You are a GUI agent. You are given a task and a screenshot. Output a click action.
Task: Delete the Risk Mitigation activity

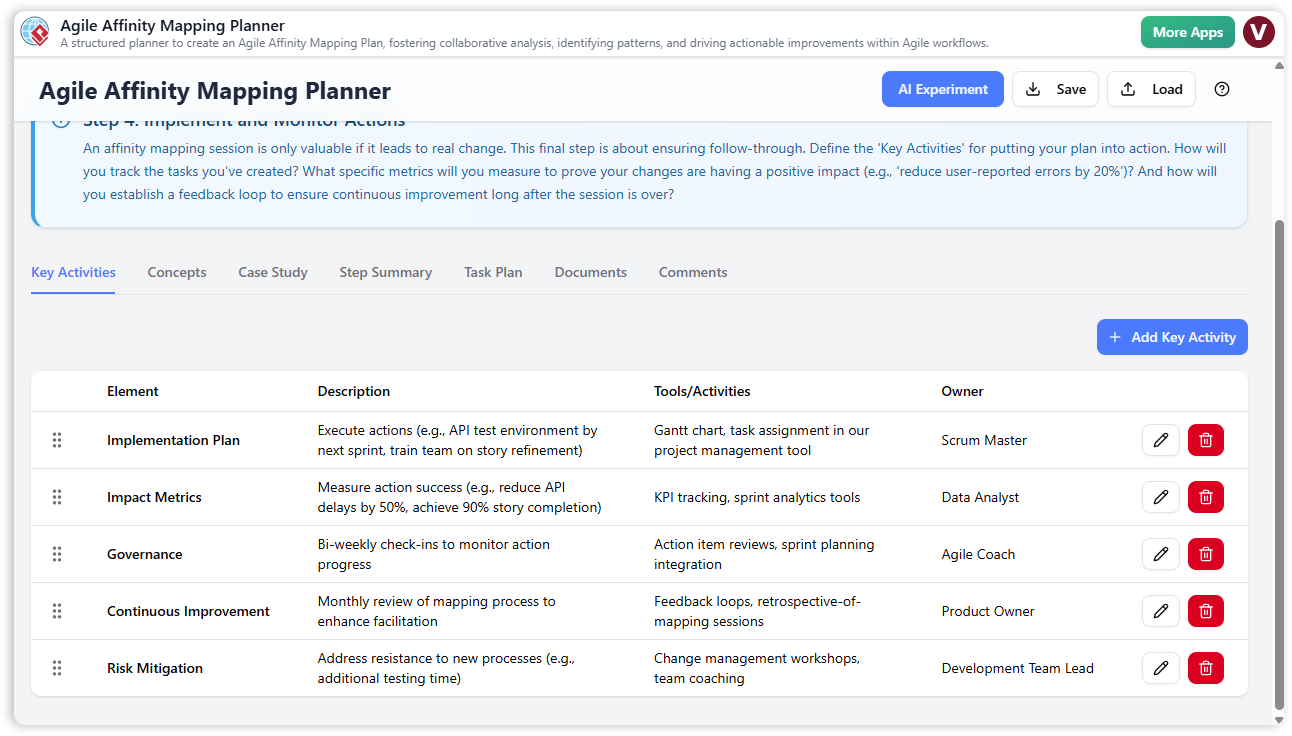click(1205, 667)
